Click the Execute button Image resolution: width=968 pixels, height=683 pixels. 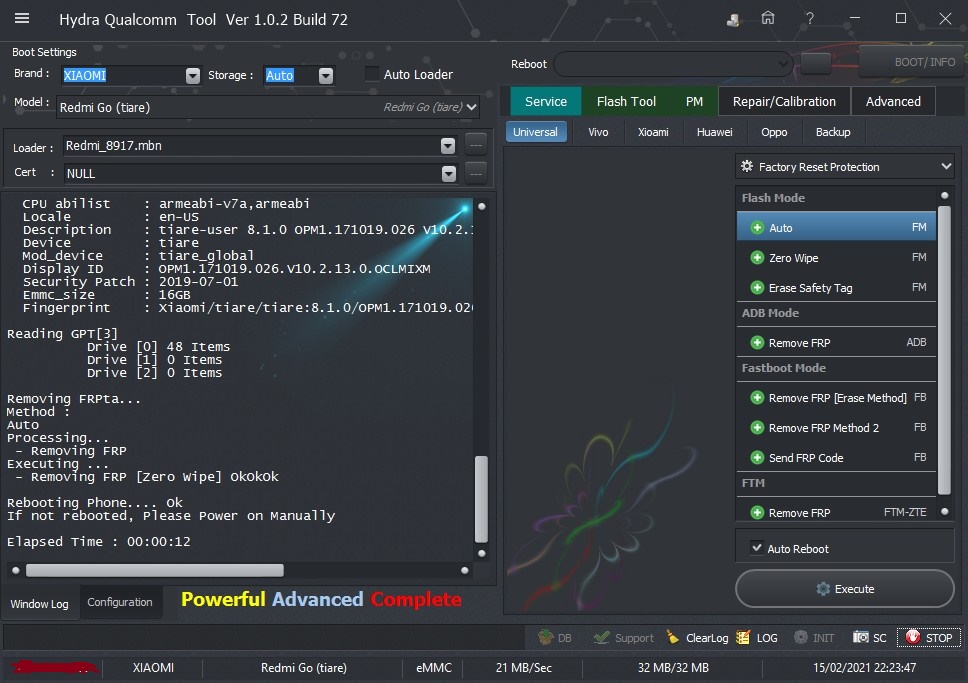click(x=845, y=589)
